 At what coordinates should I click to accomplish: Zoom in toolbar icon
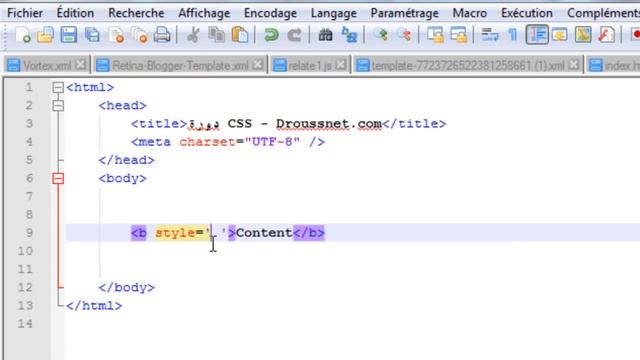381,35
